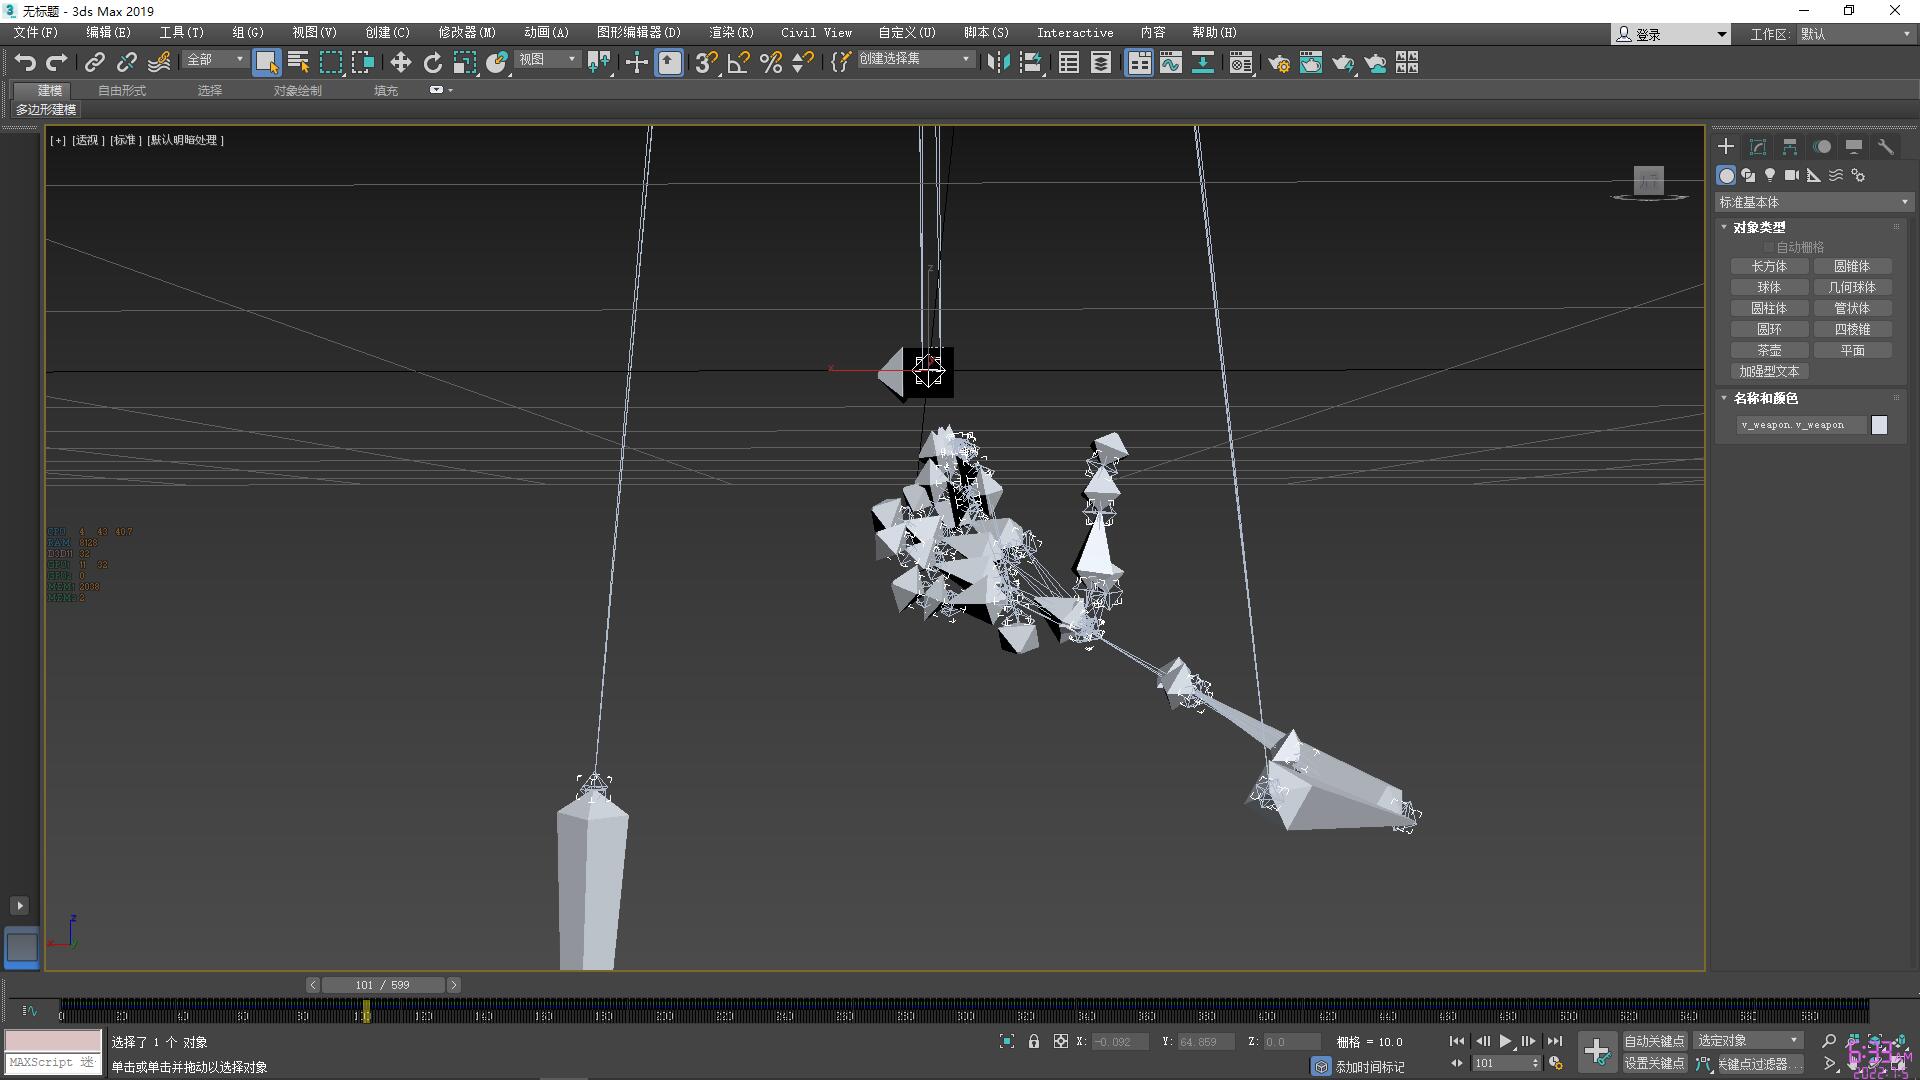
Task: Open Render Setup teapot gear icon
Action: (1279, 63)
